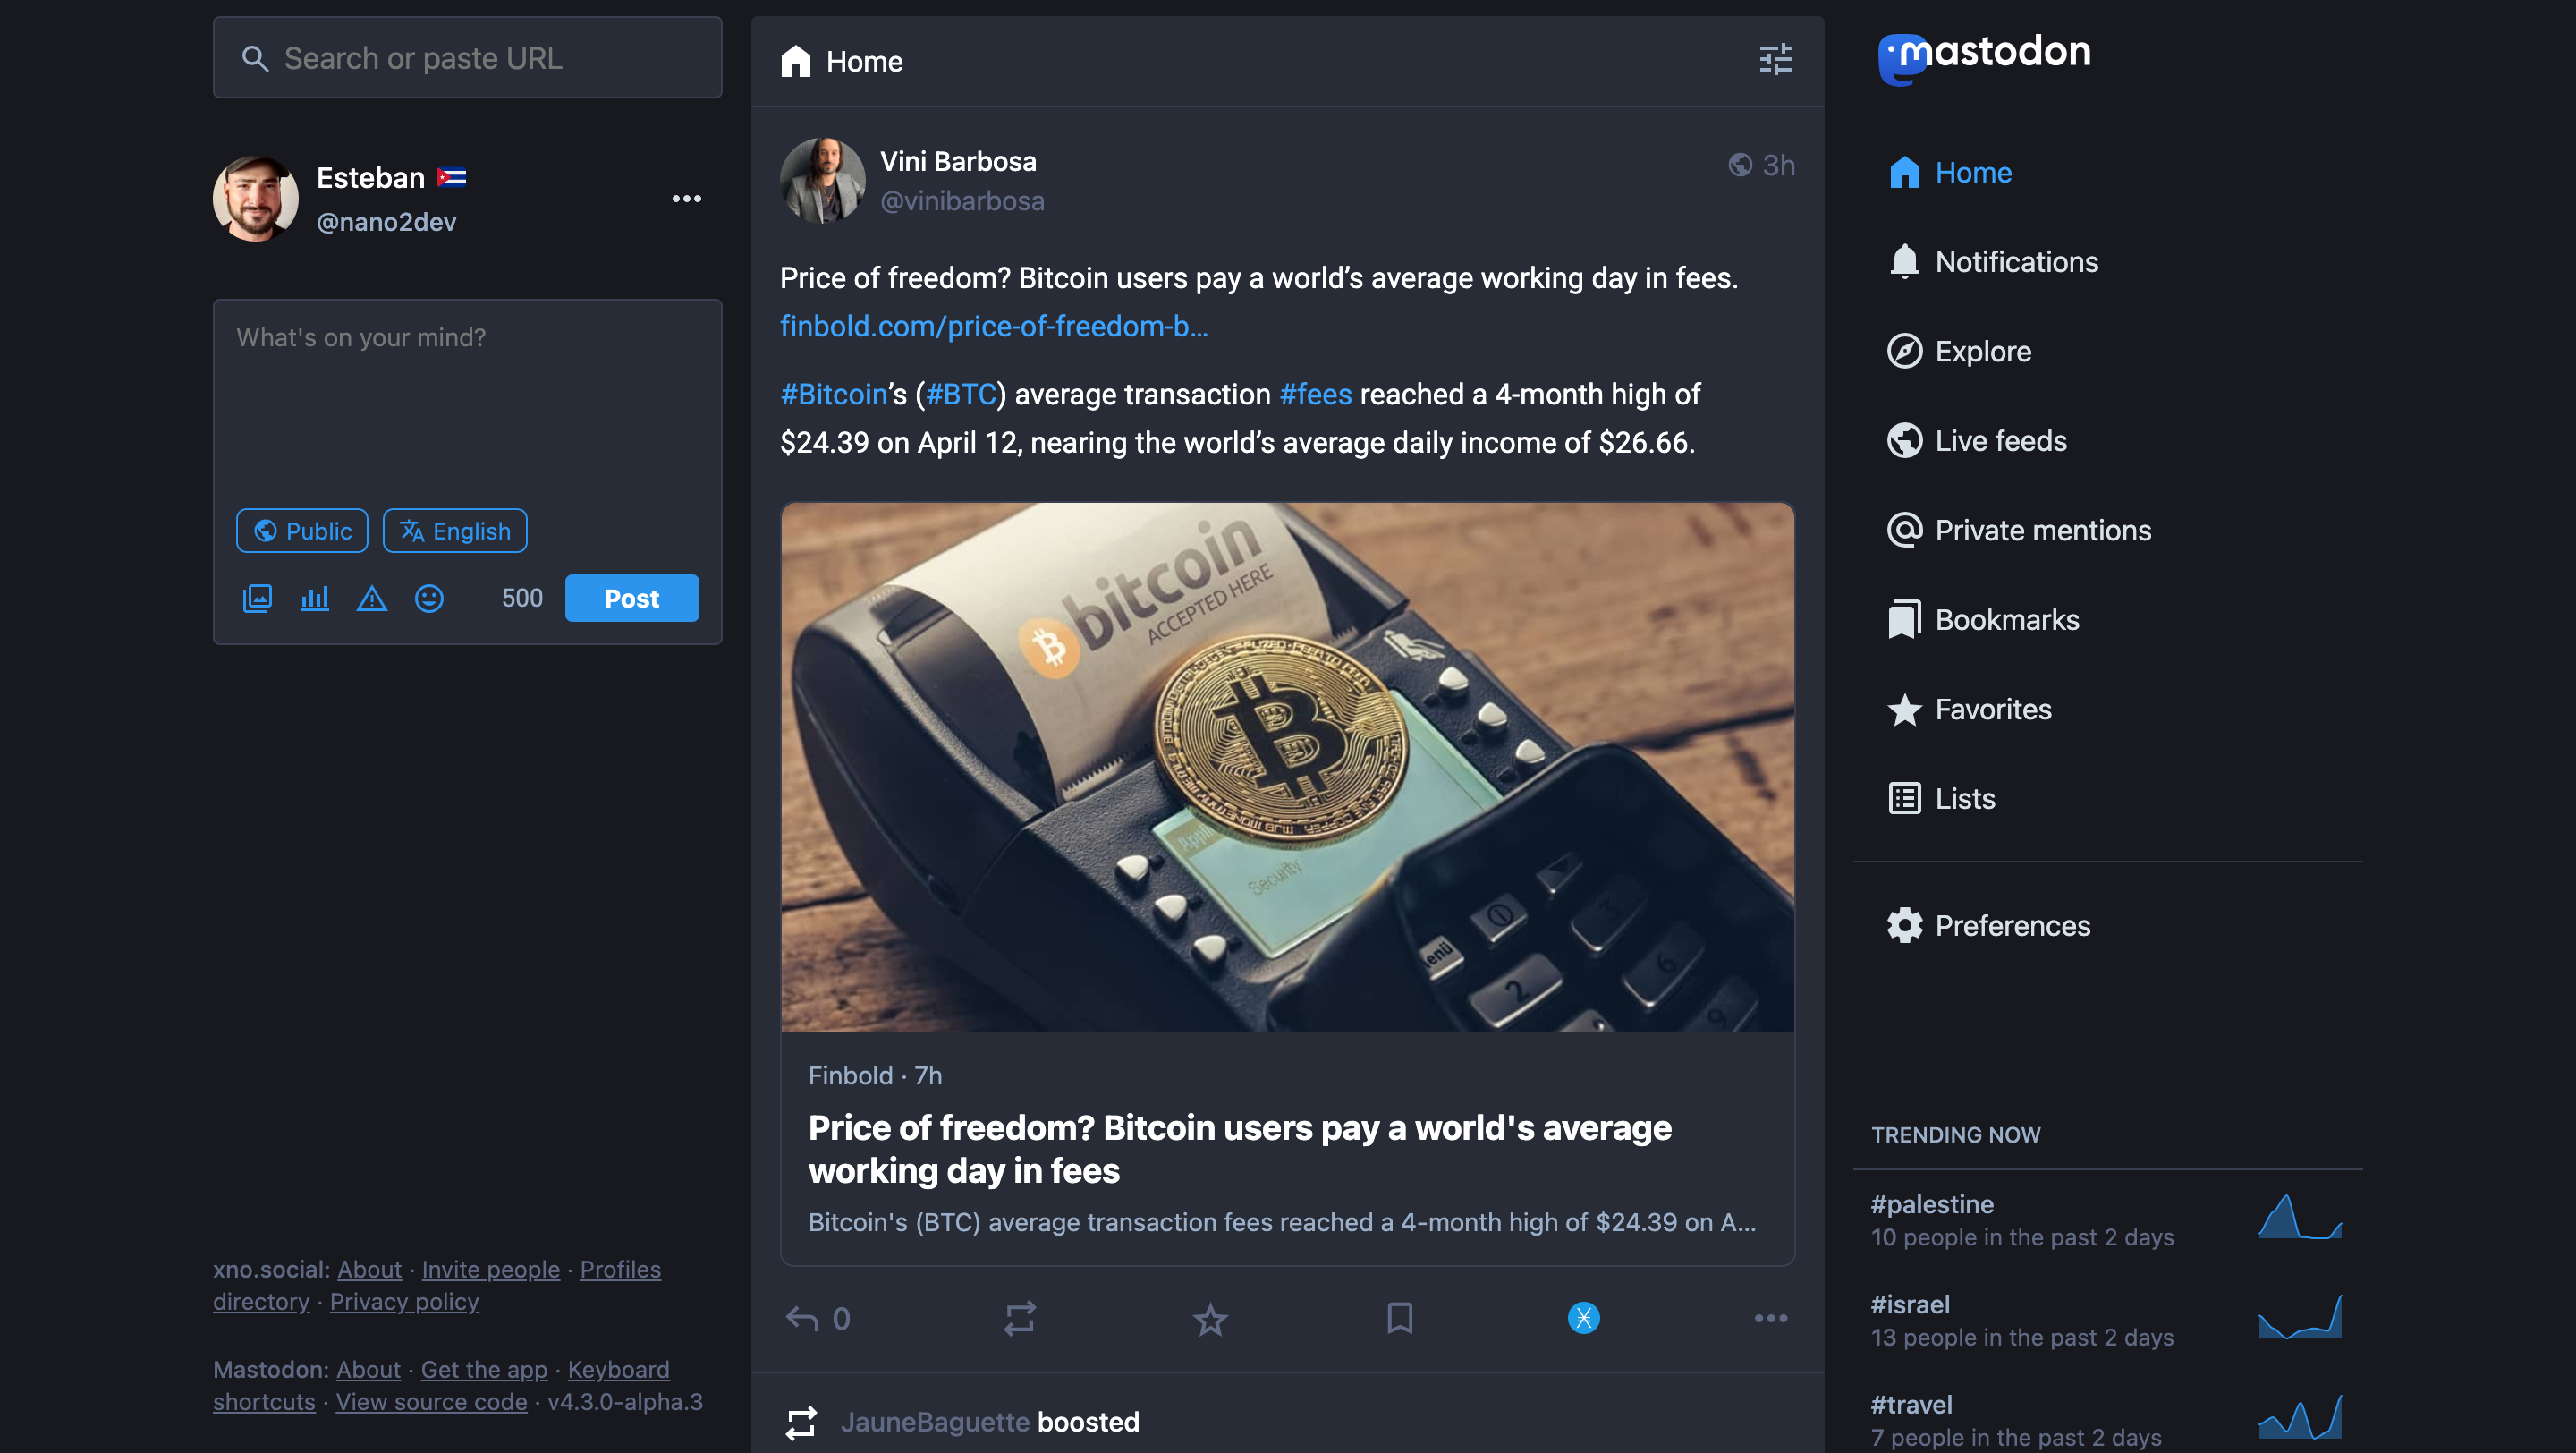Click the content warning triangle icon
The image size is (2576, 1453).
(372, 598)
